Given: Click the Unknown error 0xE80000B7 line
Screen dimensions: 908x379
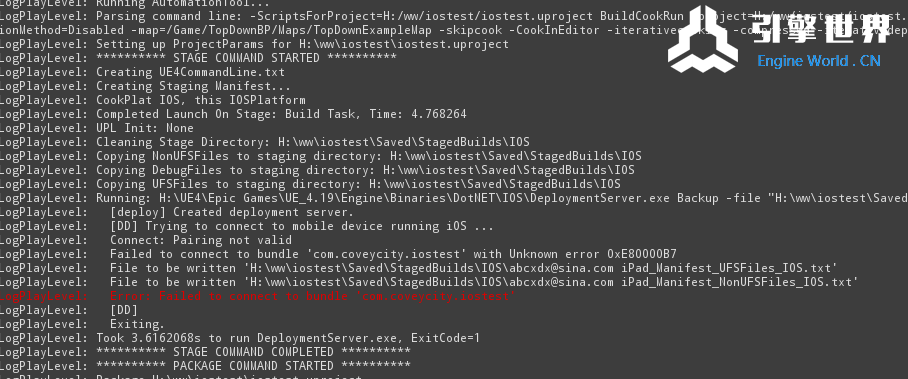Looking at the screenshot, I should [x=338, y=254].
